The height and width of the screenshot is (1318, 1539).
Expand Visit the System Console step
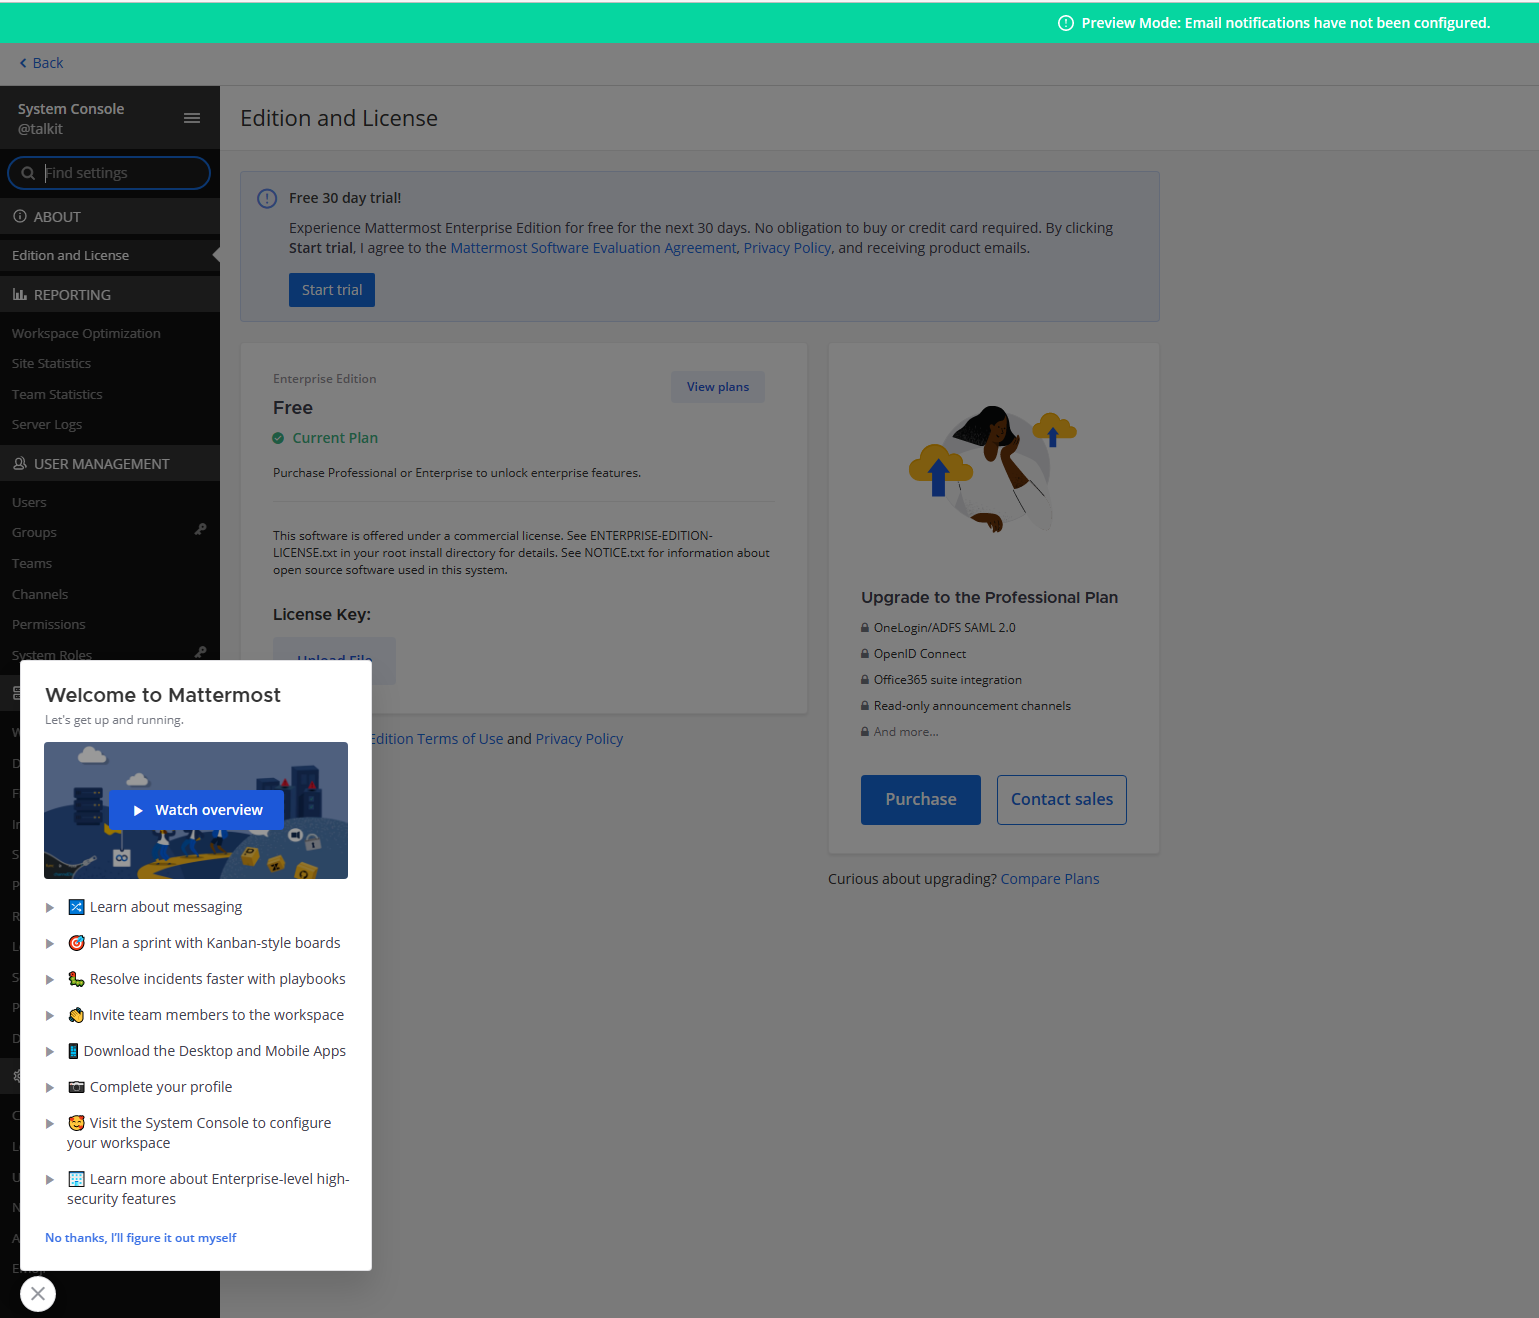[50, 1123]
